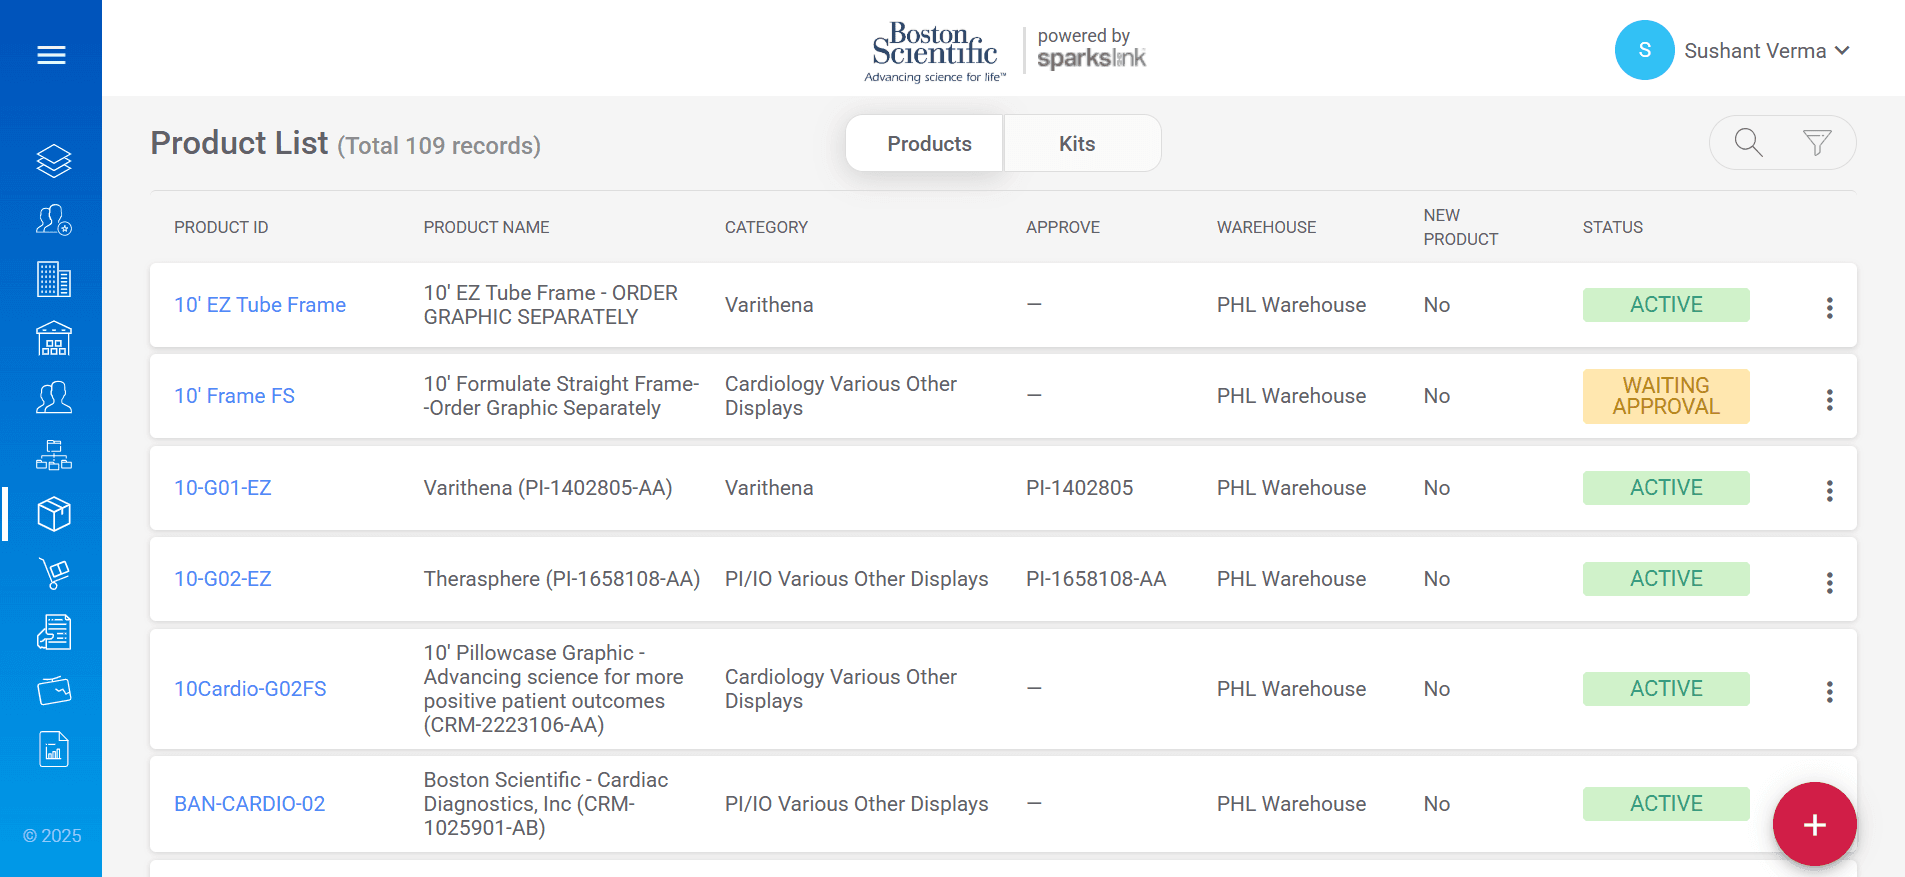Open the 10-G02-EZ product link

pos(223,579)
